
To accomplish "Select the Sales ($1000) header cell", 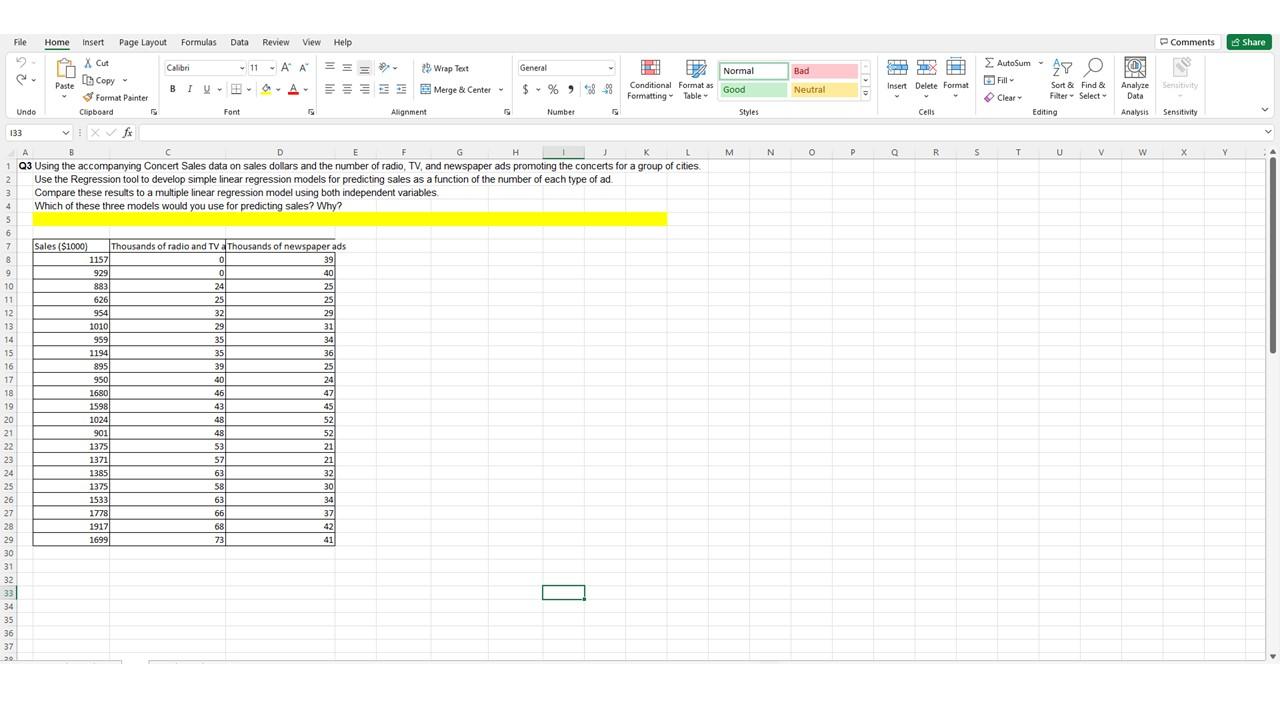I will (71, 246).
